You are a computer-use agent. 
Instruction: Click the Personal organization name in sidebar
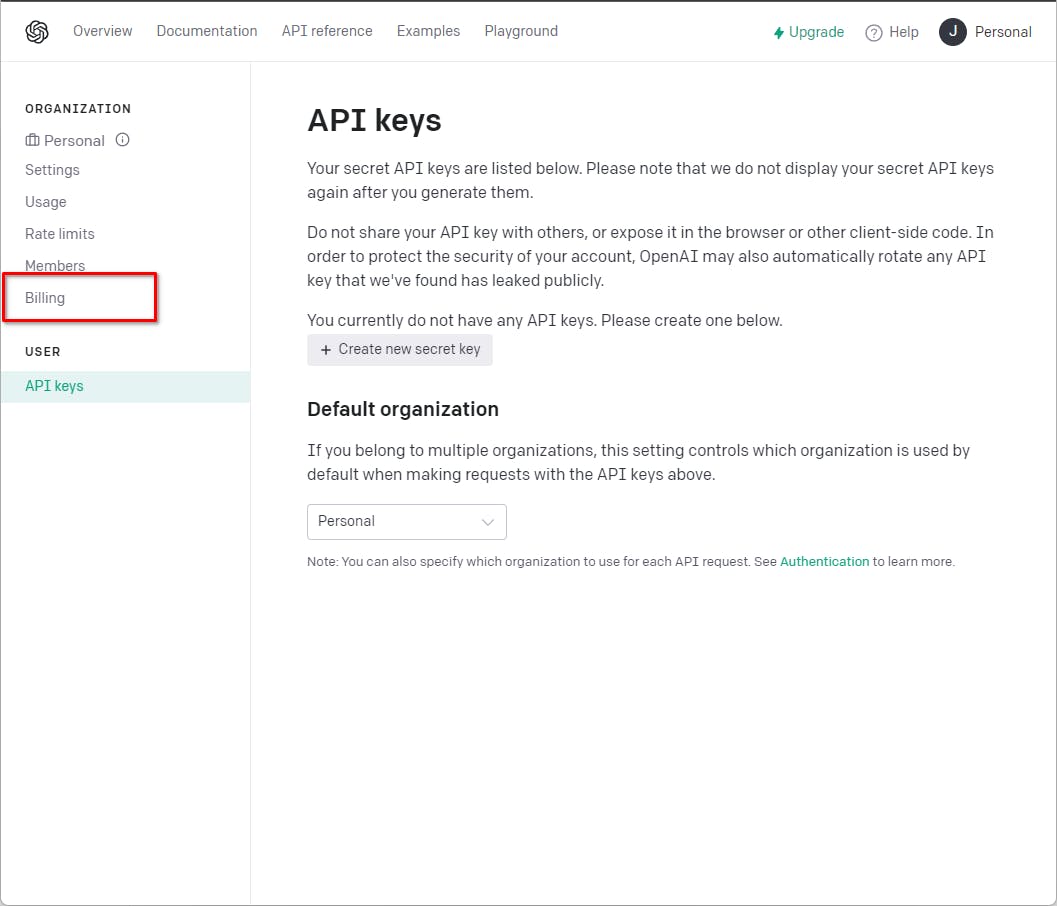pyautogui.click(x=74, y=140)
